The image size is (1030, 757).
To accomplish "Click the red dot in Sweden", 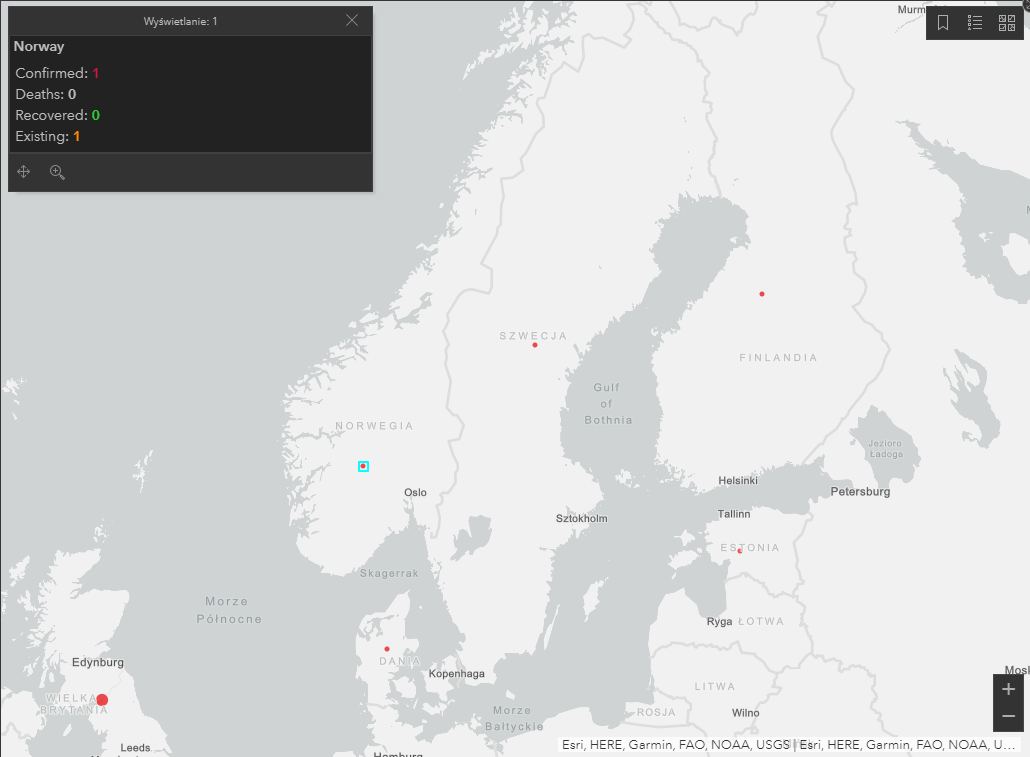I will [x=535, y=345].
